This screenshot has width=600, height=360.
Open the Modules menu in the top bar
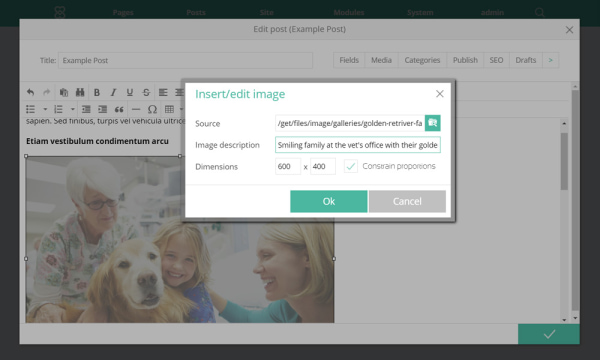[349, 13]
